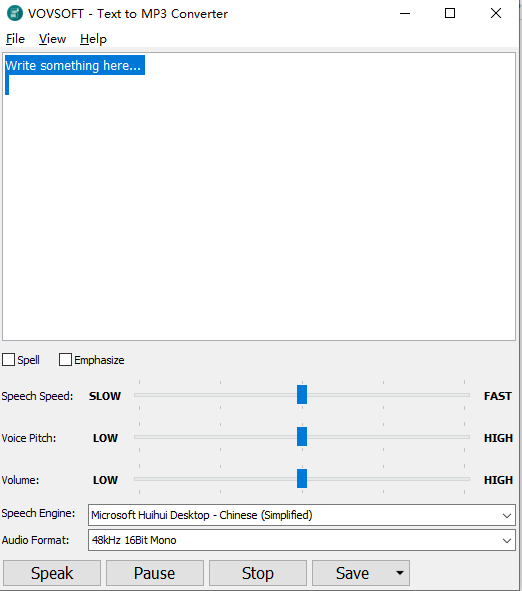
Task: Click the Stop button
Action: pos(258,573)
